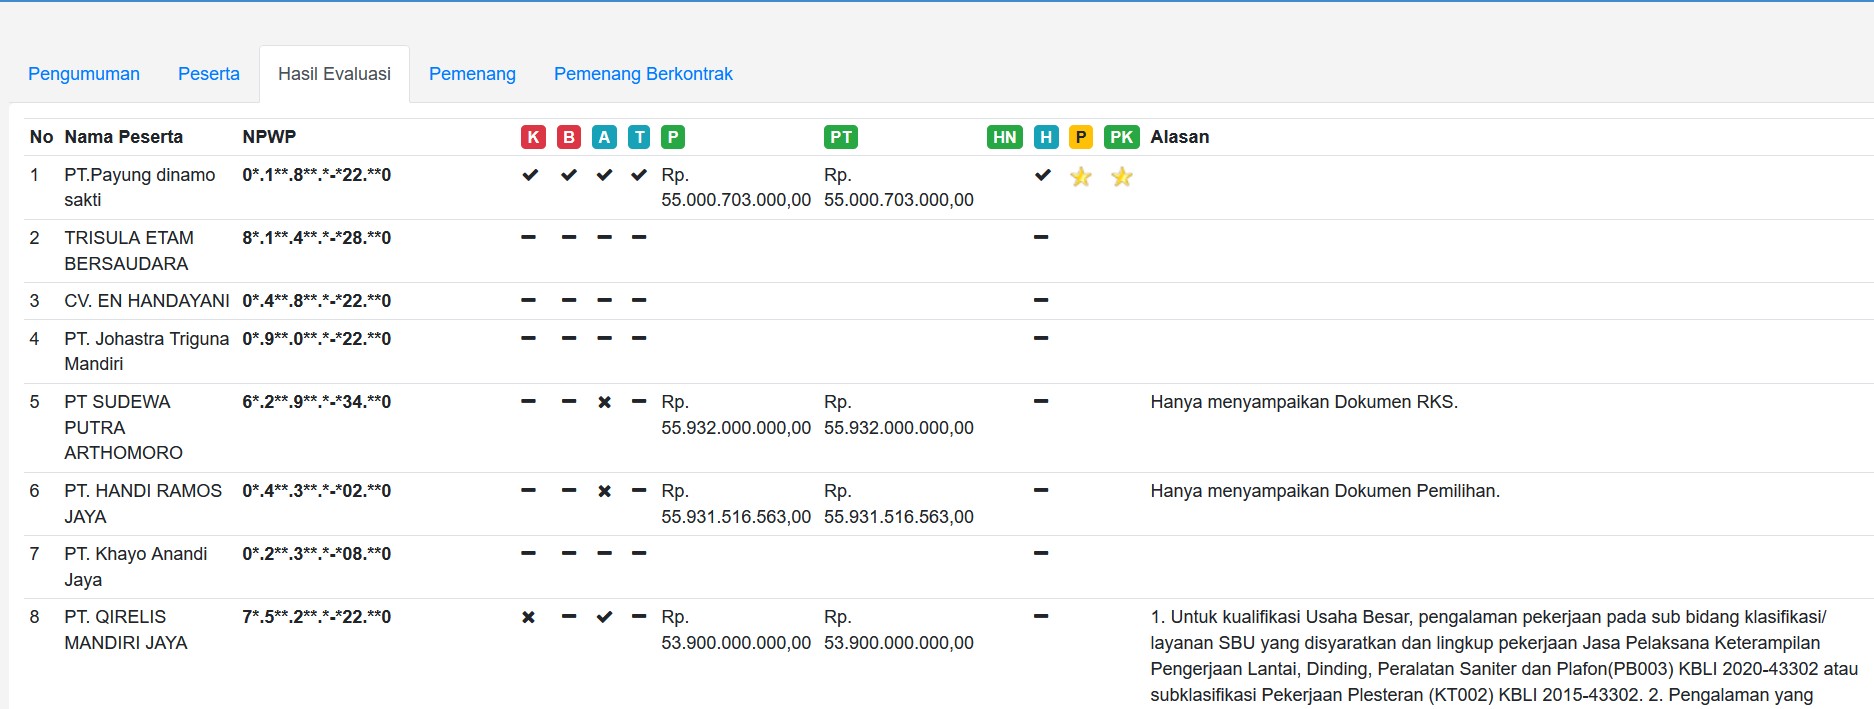Click NPWP 0*.9**.0**.*-*22.**0
Viewport: 1874px width, 709px height.
317,339
